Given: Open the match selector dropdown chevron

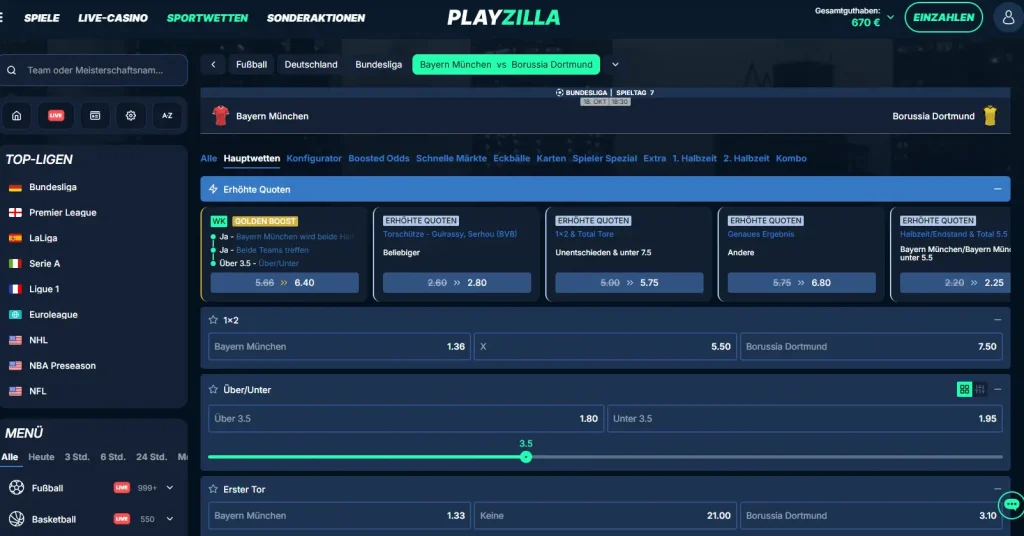Looking at the screenshot, I should 615,65.
